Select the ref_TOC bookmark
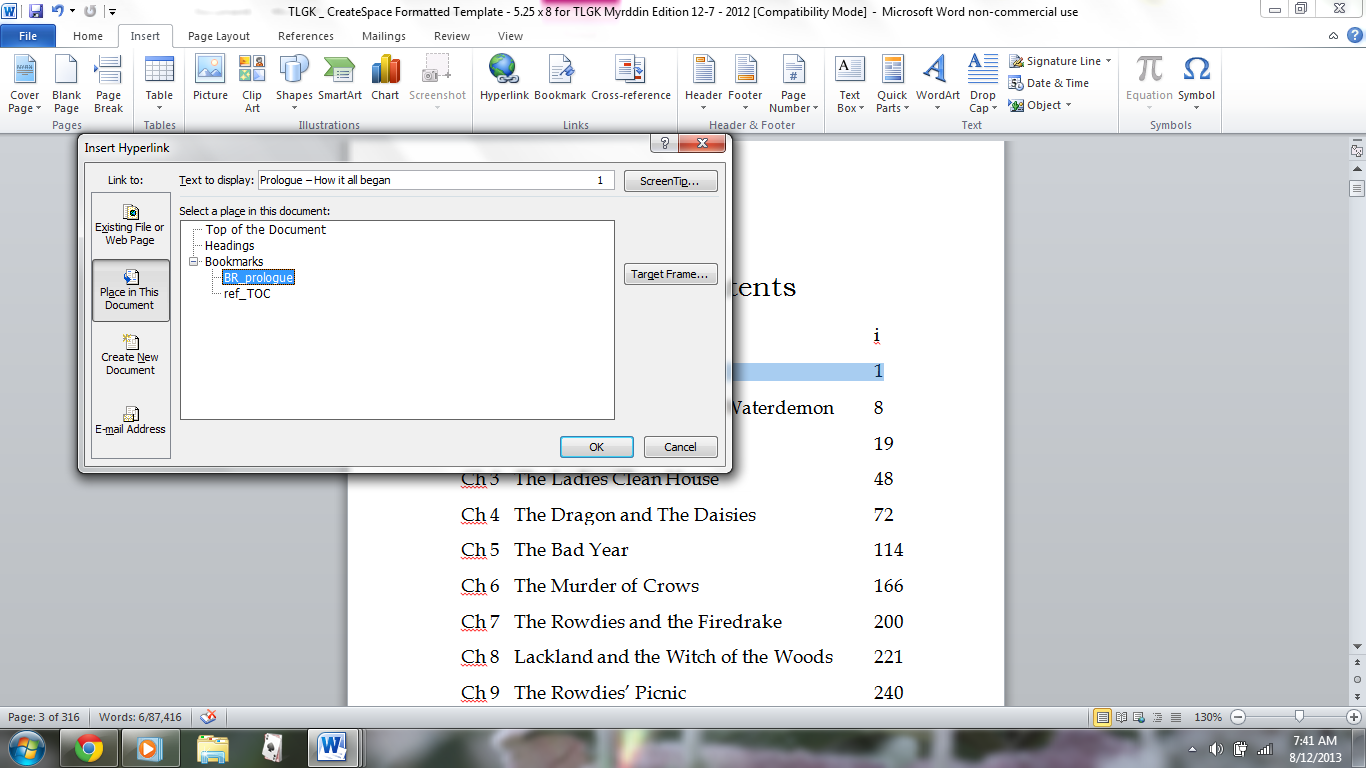 coord(247,294)
